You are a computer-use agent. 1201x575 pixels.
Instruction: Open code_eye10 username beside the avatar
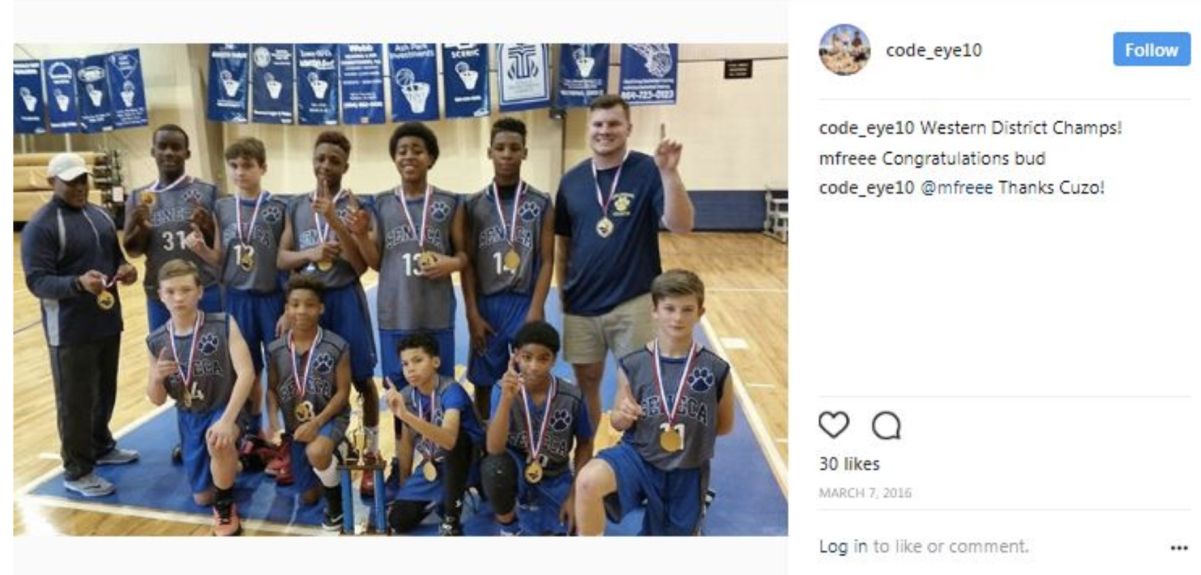click(x=934, y=51)
